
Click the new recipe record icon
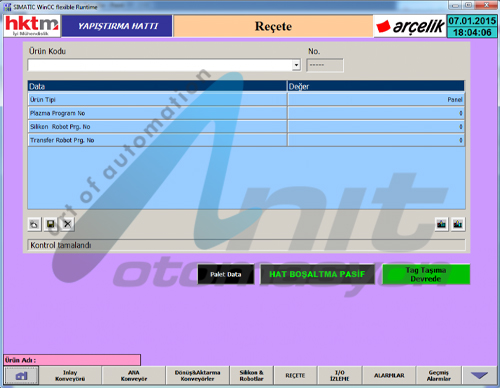coord(34,224)
